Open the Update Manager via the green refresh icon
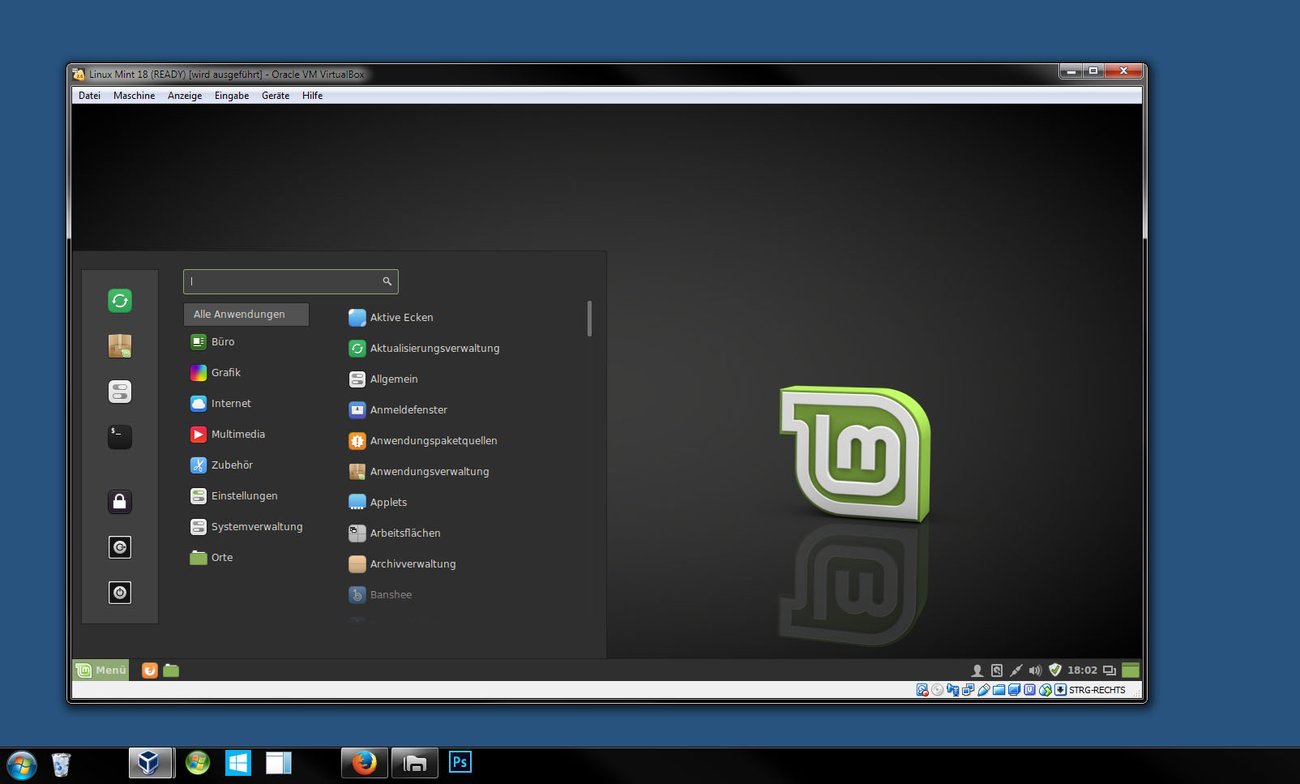 coord(119,300)
